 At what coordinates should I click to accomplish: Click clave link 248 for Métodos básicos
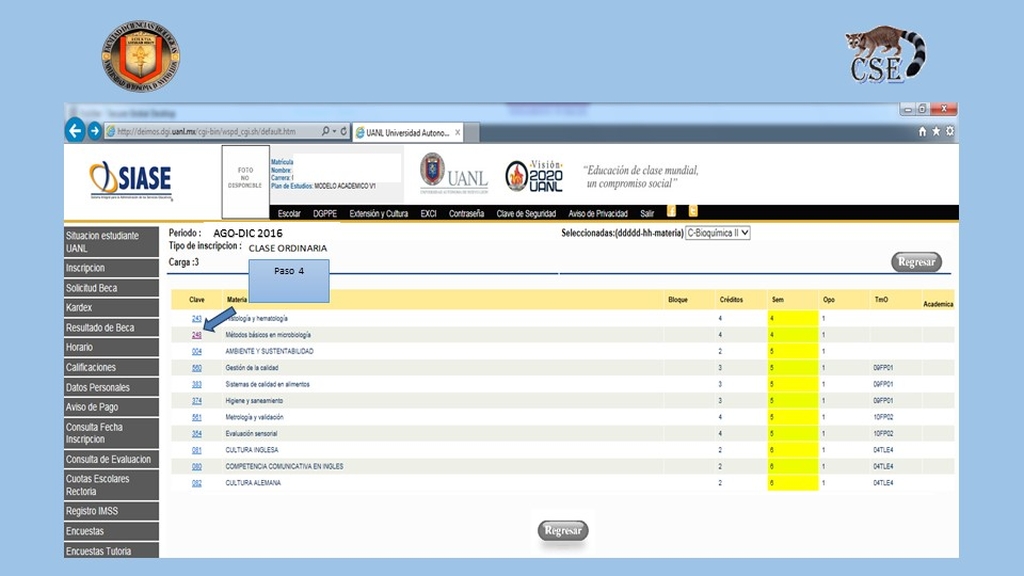[197, 335]
